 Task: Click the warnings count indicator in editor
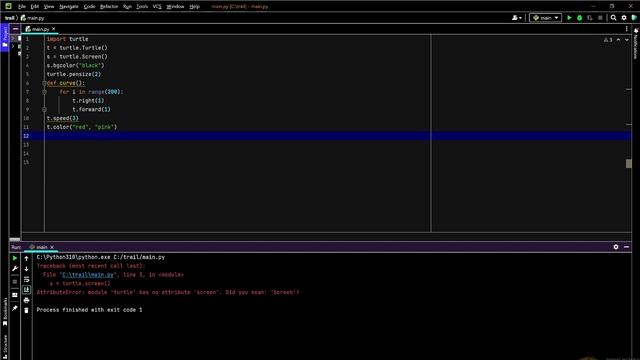(x=608, y=40)
